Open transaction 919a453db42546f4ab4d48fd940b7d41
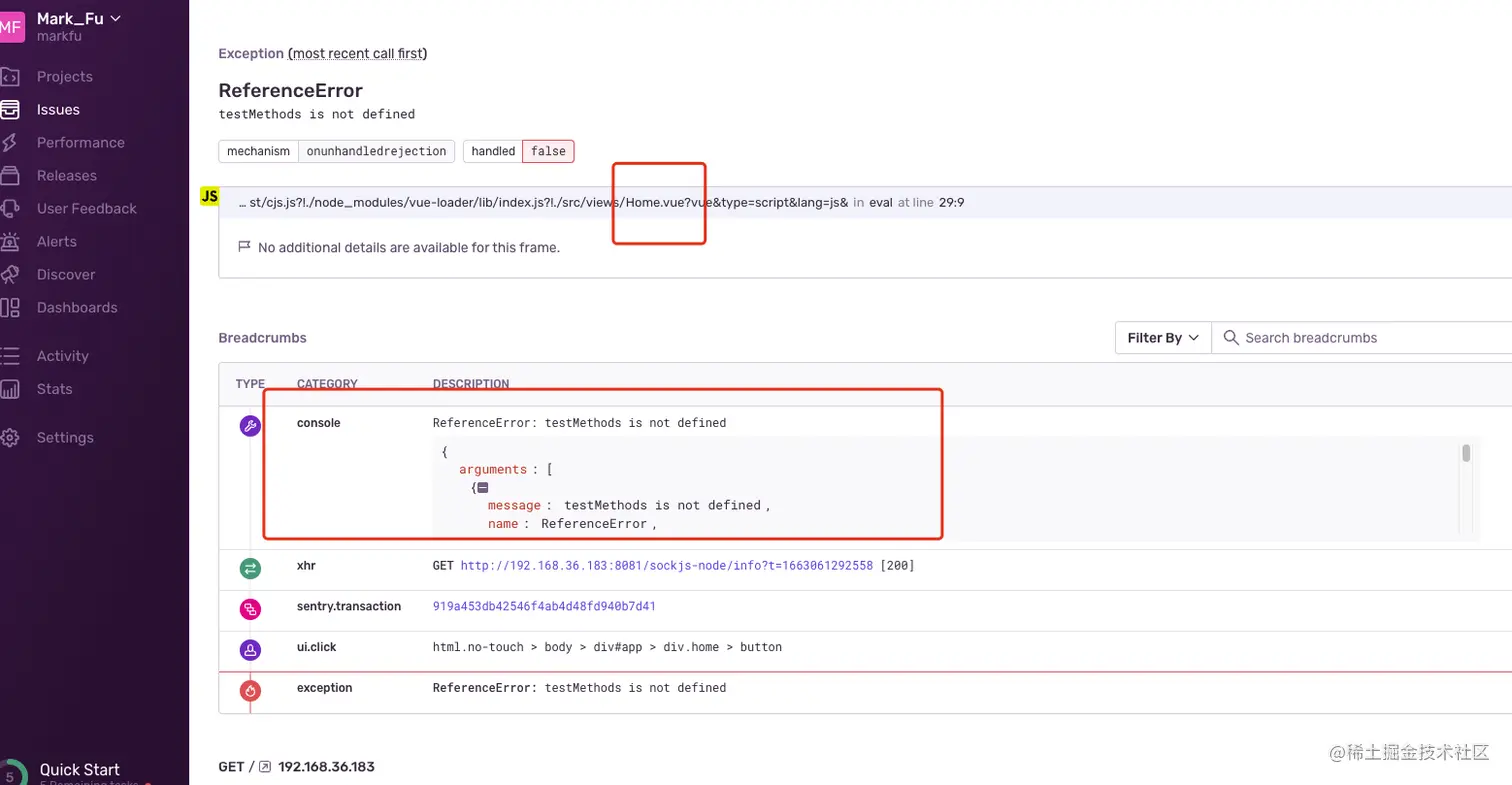 [544, 606]
